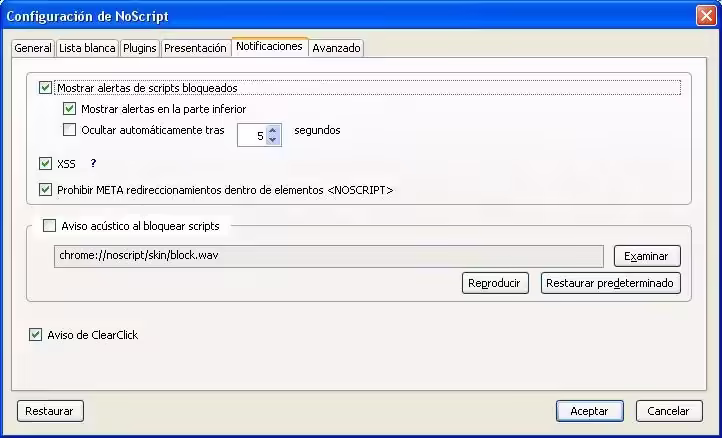Toggle Aviso de ClearClick checkbox
The image size is (722, 438).
click(x=35, y=334)
